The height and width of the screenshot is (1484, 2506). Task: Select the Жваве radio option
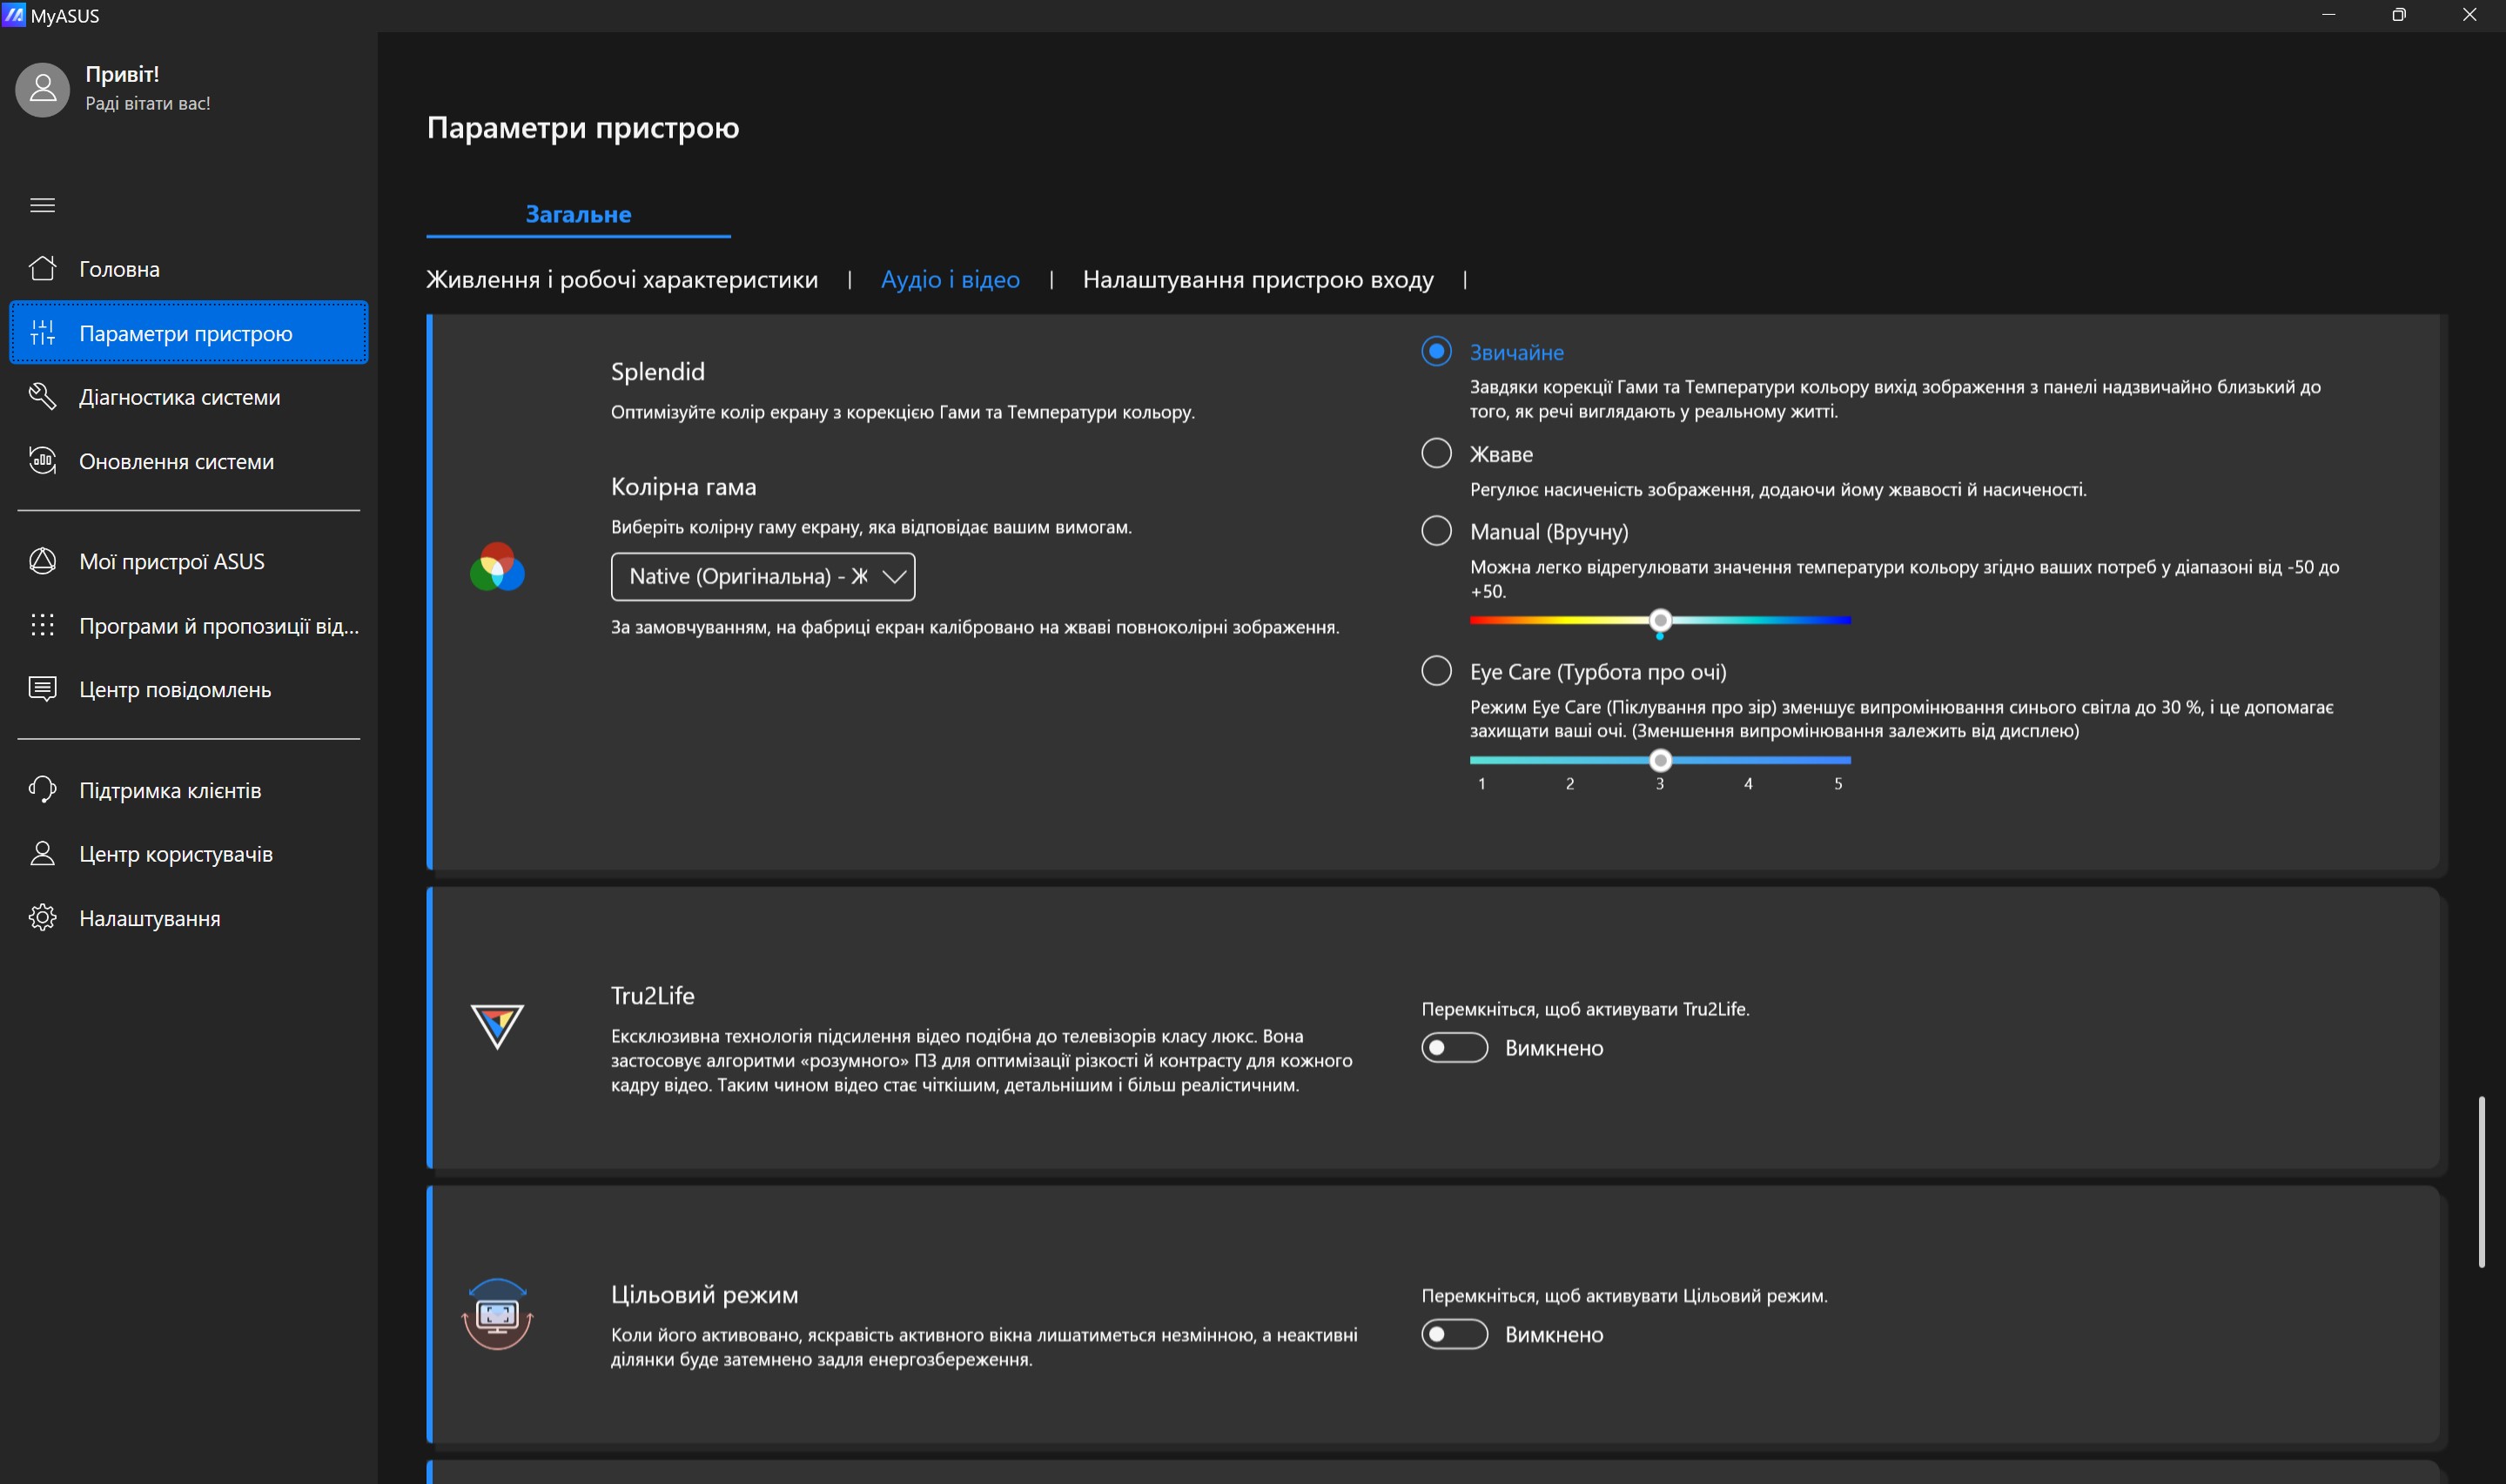coord(1436,453)
